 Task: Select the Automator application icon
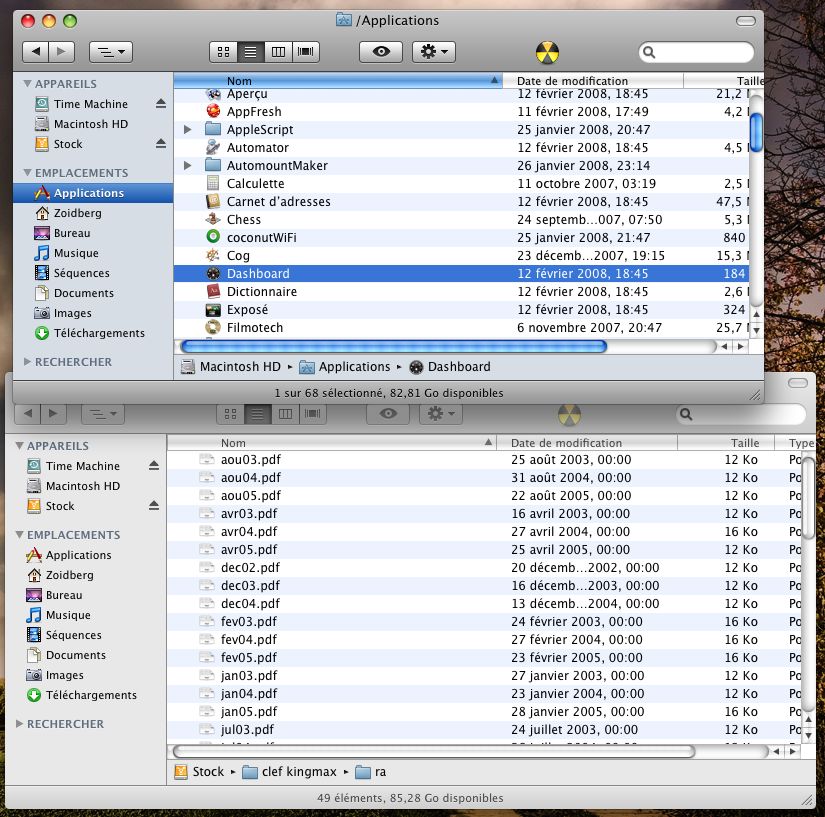click(213, 147)
